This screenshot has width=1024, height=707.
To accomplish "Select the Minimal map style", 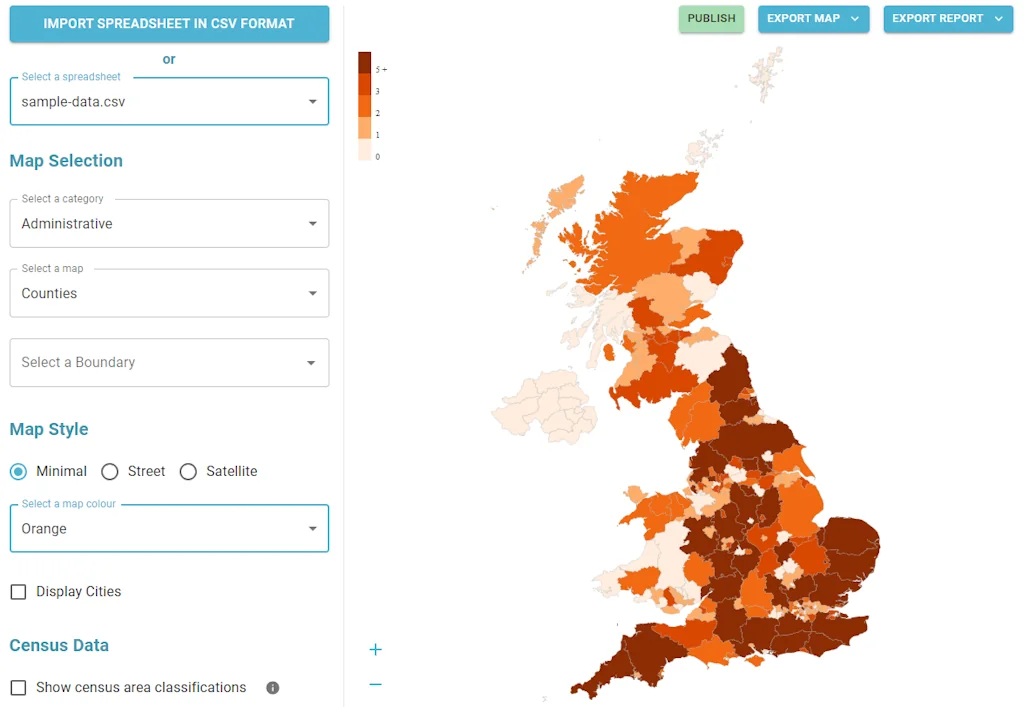I will tap(16, 471).
